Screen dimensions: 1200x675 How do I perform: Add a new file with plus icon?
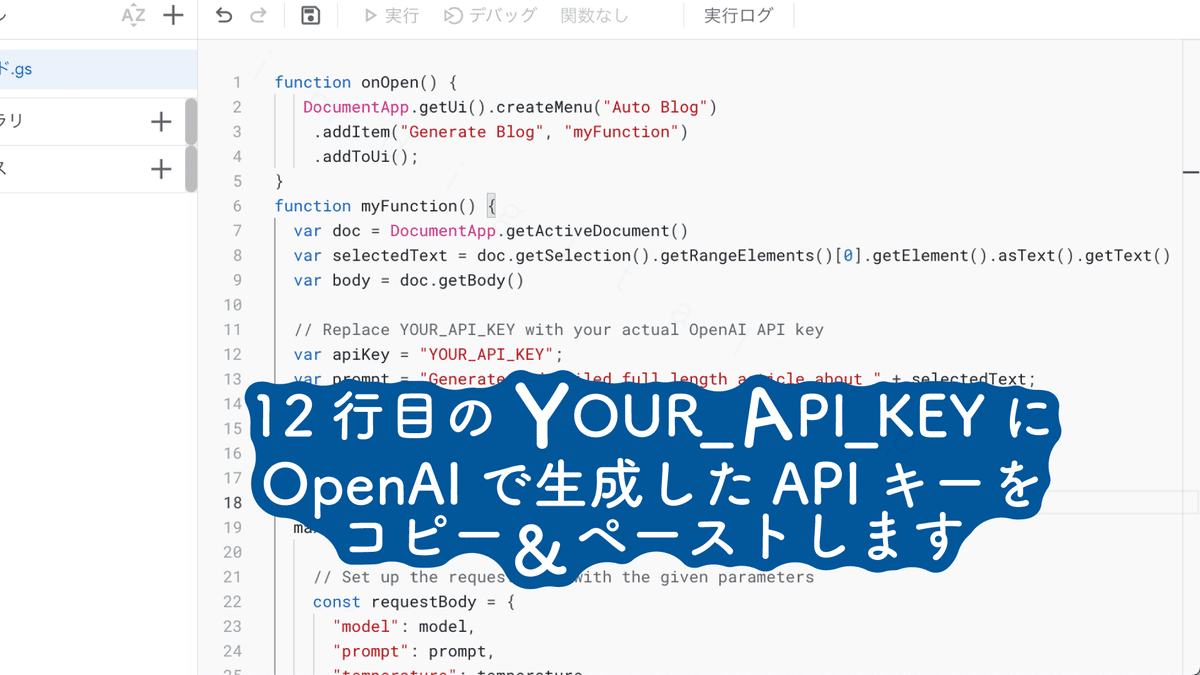173,15
